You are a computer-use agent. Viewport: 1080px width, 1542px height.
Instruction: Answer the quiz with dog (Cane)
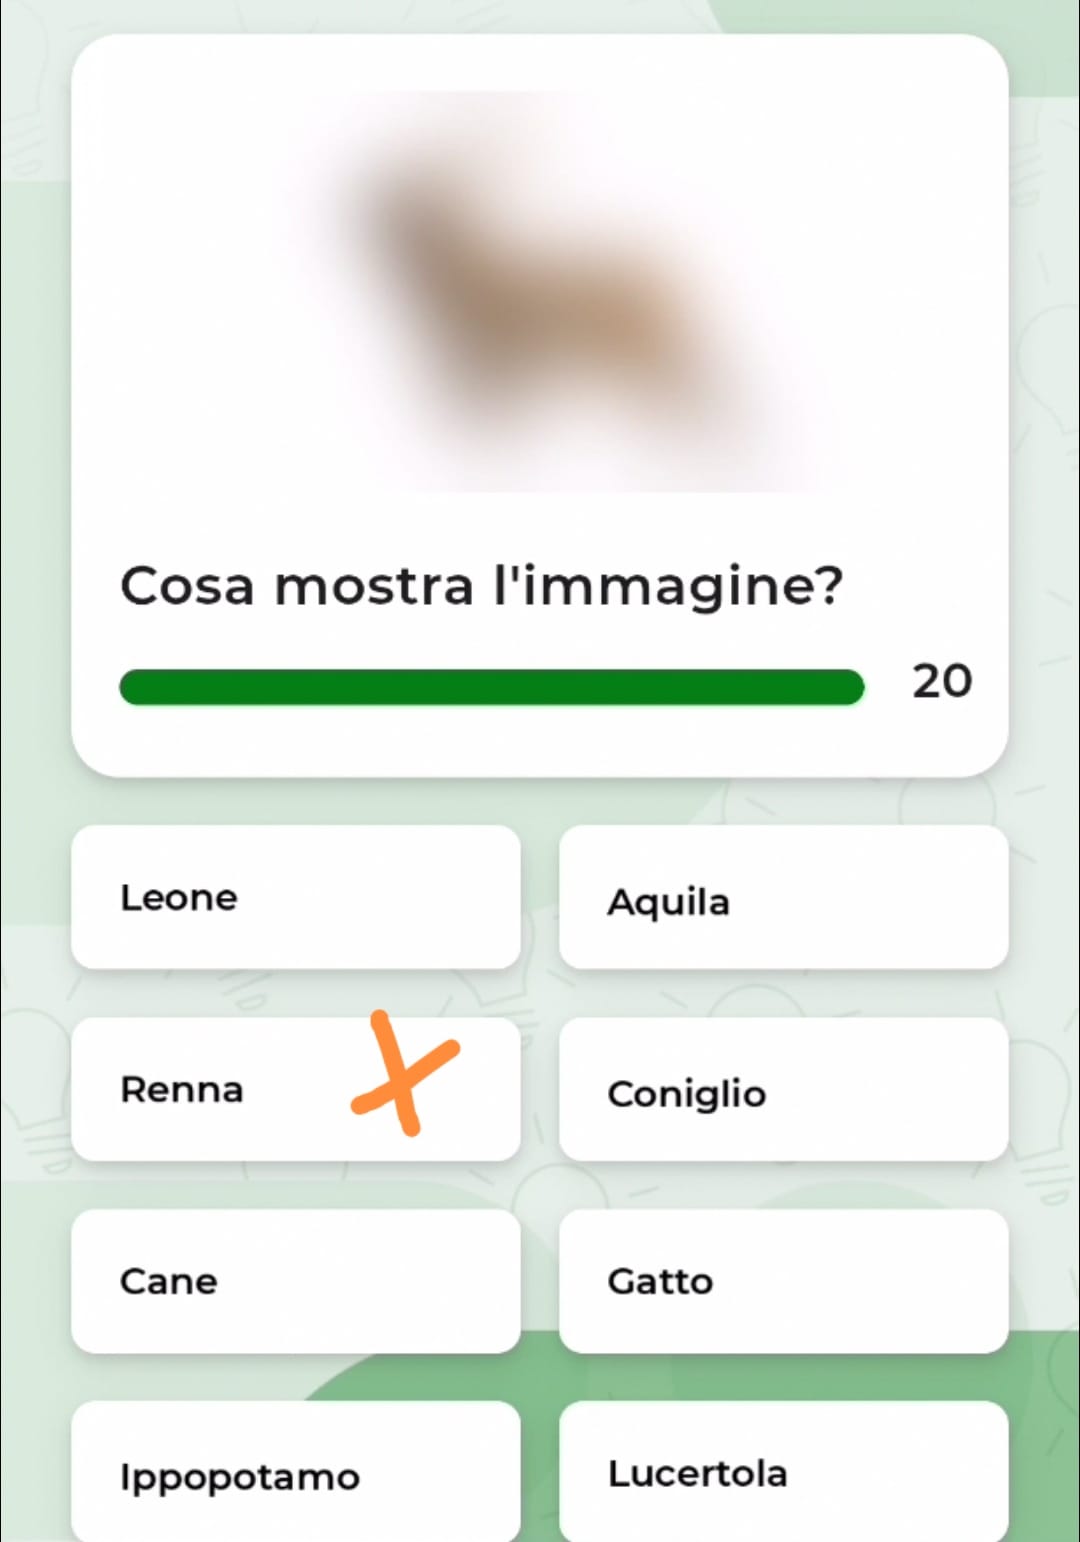click(295, 1281)
